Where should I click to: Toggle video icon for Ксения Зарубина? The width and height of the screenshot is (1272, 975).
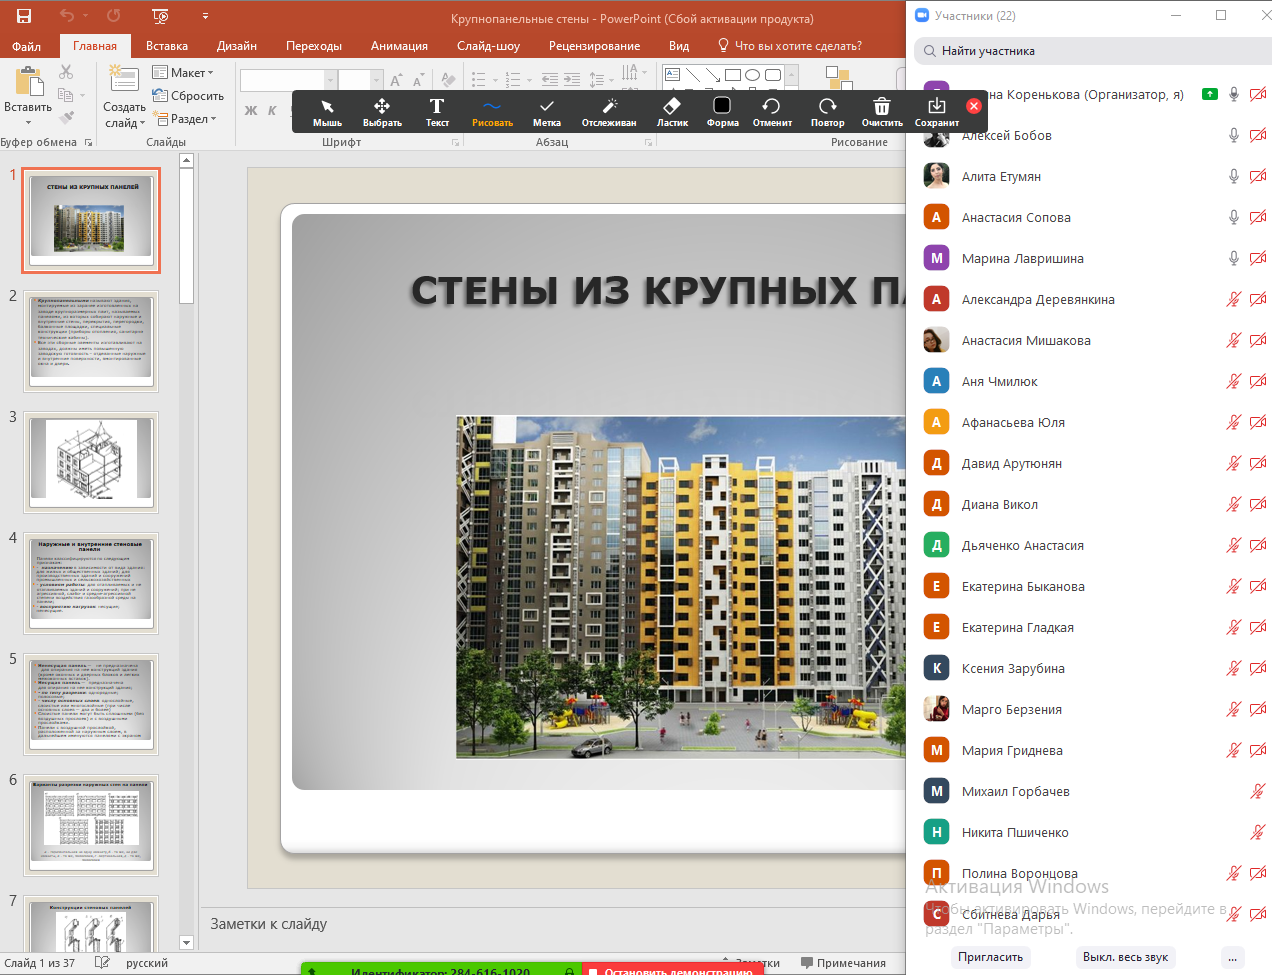click(x=1258, y=668)
